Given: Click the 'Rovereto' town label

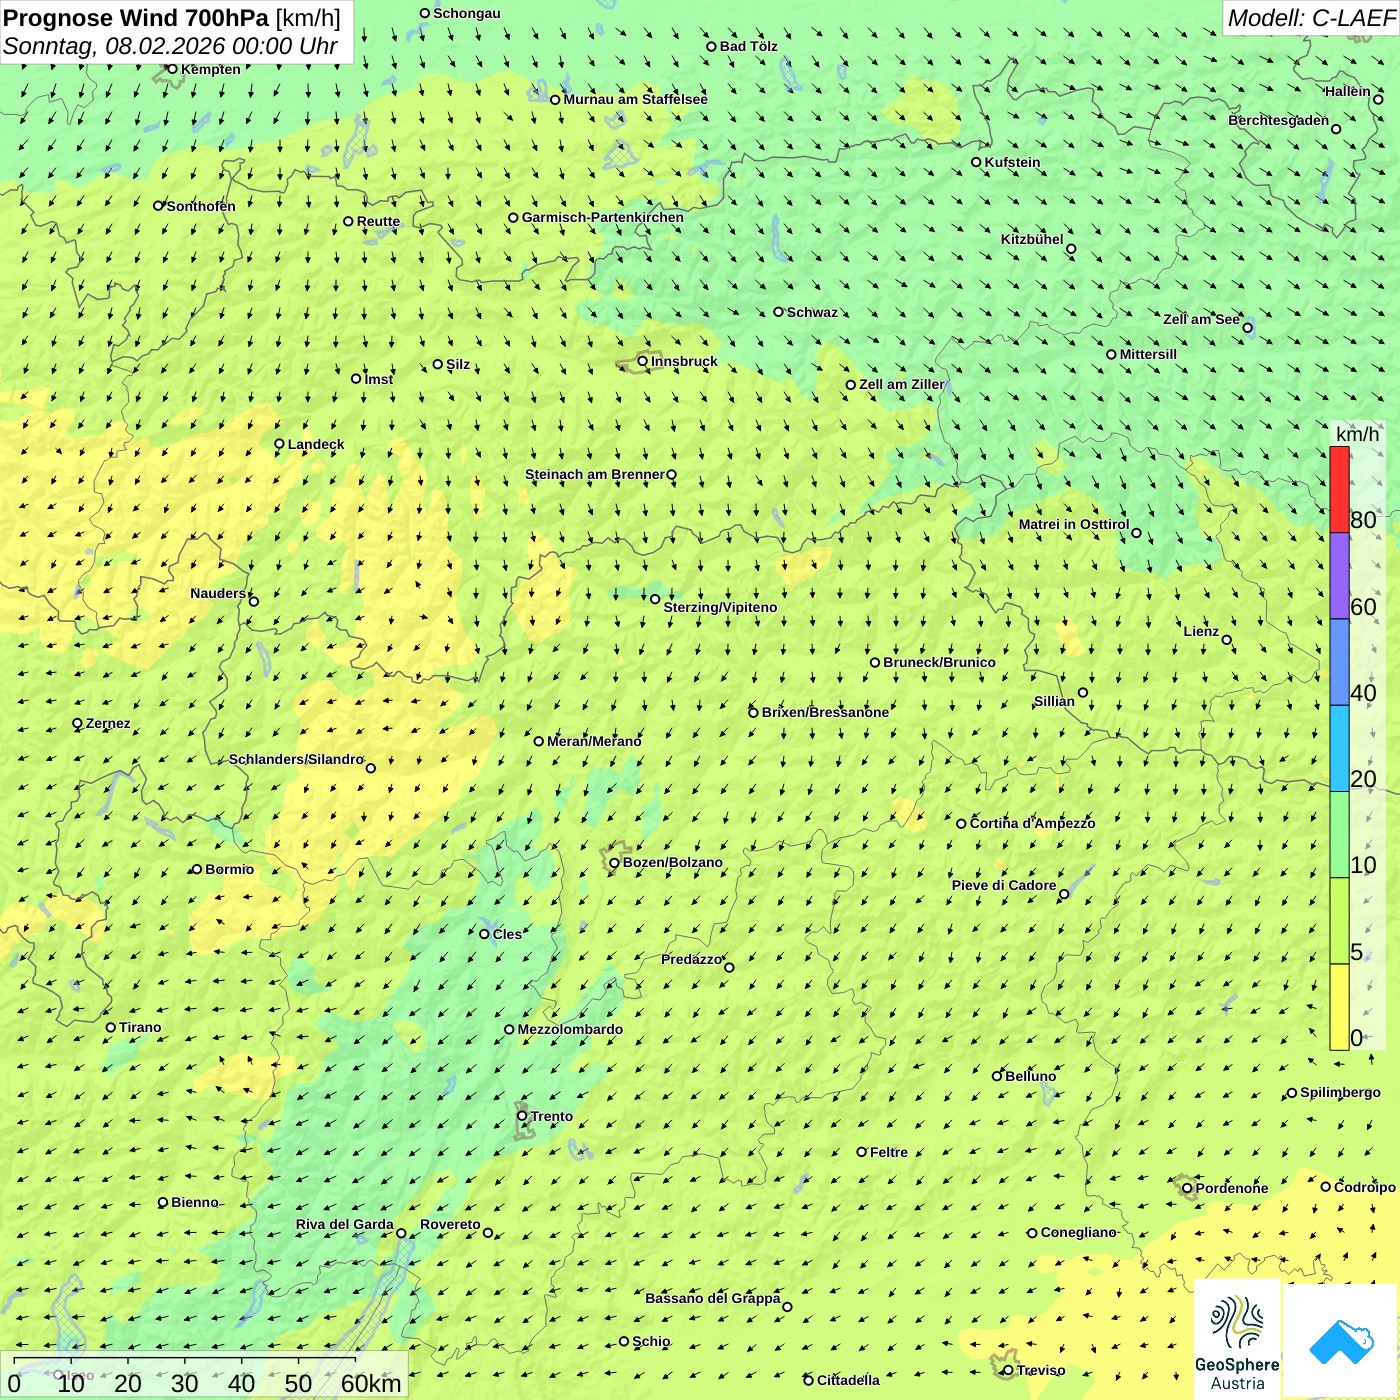Looking at the screenshot, I should [450, 1224].
